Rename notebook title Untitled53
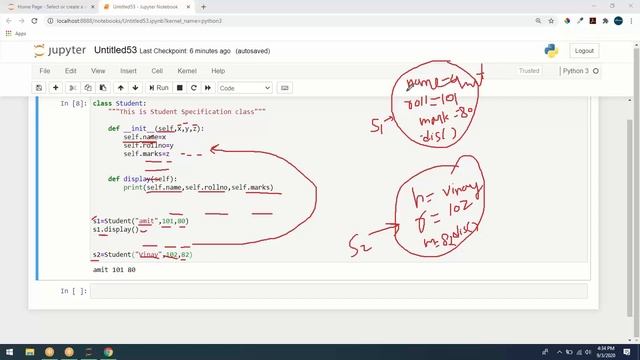 115,50
